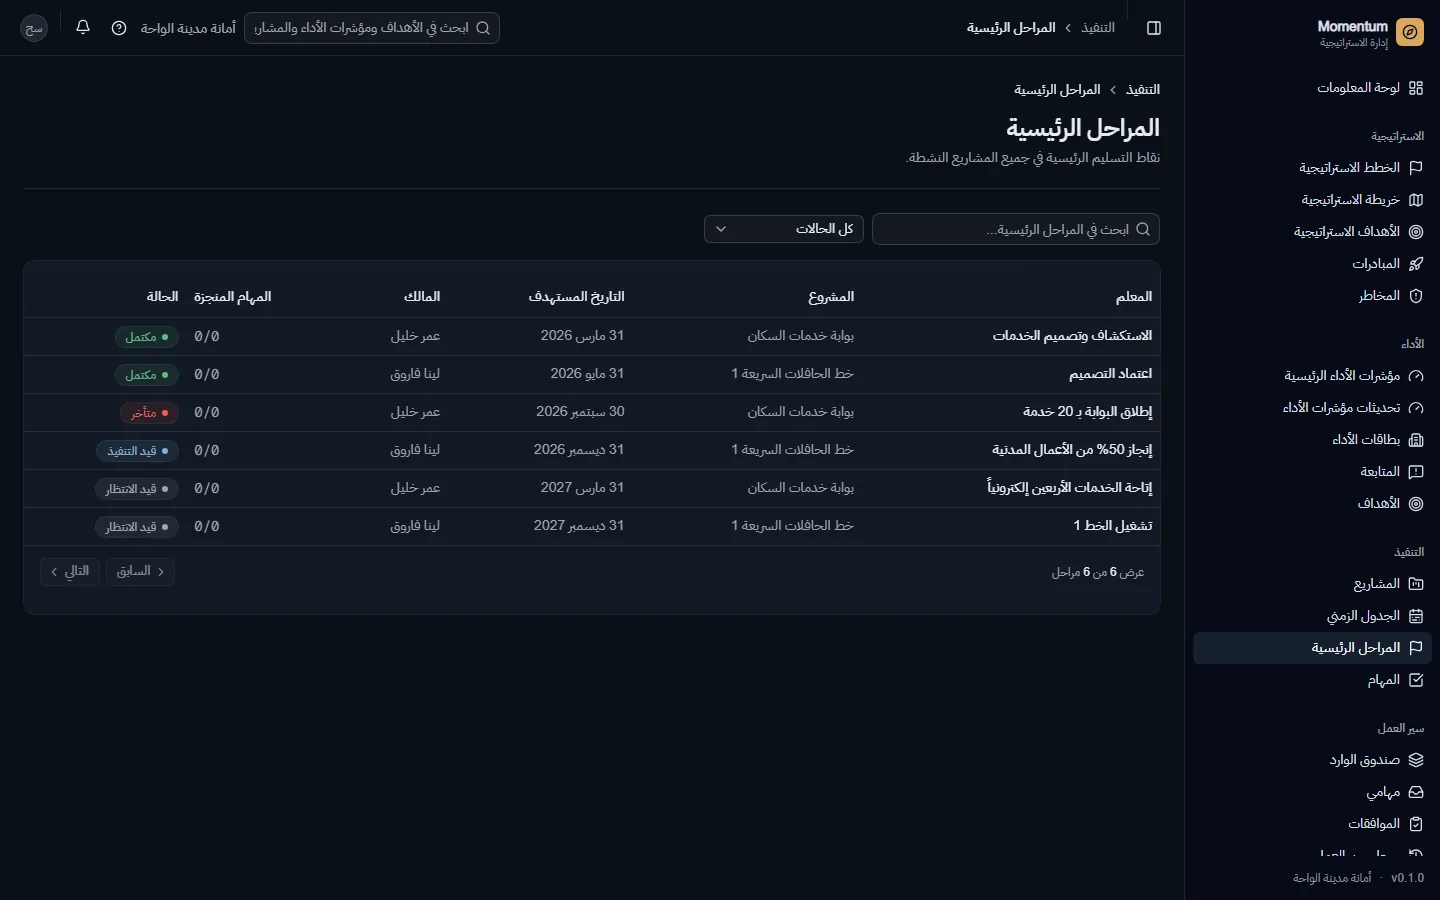
Task: Click the قيد التنفيذ status badge
Action: [x=138, y=451]
